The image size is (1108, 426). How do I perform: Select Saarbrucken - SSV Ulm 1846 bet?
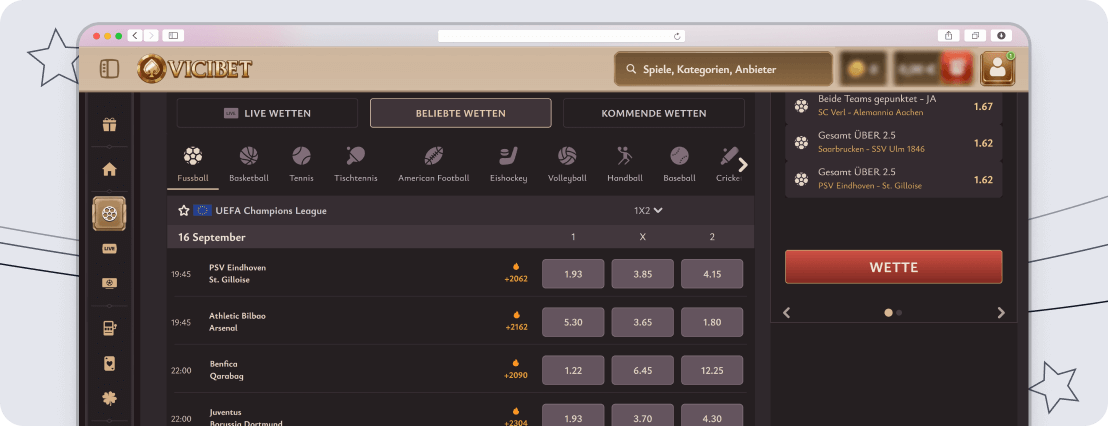pos(893,143)
